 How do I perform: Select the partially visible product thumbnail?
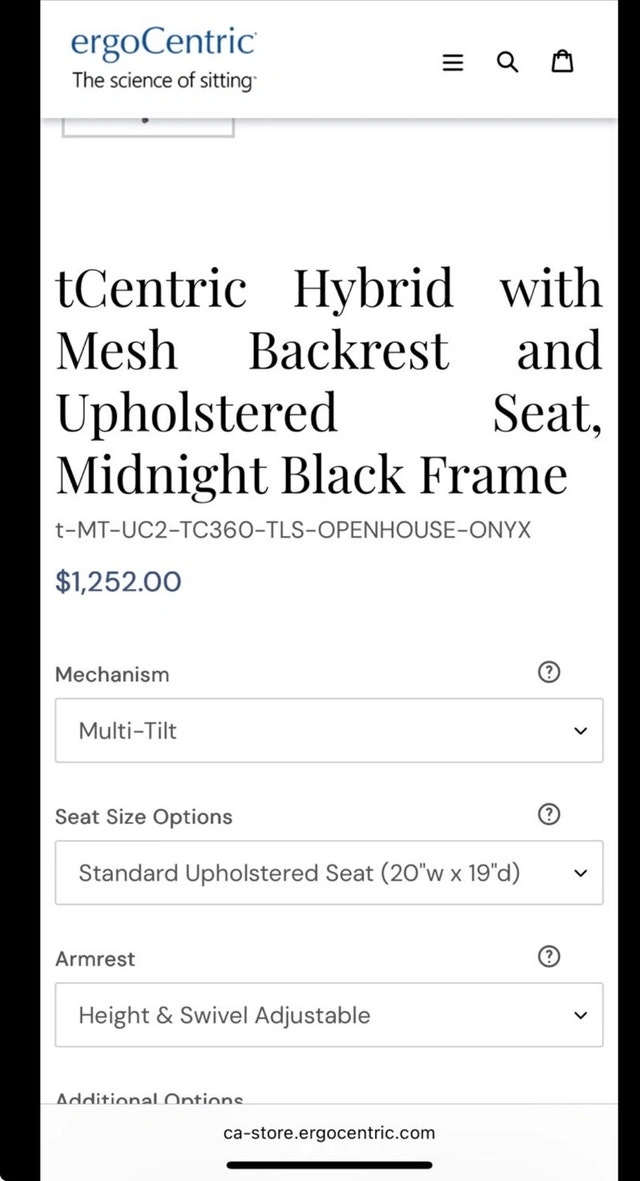148,126
